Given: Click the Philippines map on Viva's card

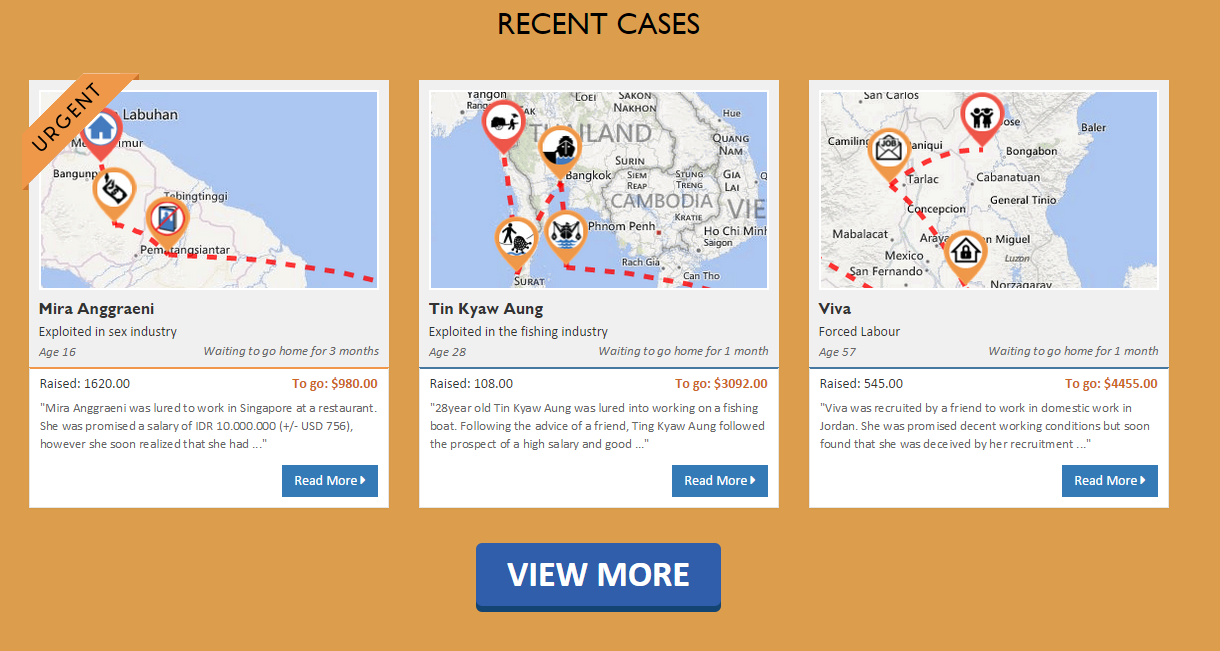Looking at the screenshot, I should point(989,190).
